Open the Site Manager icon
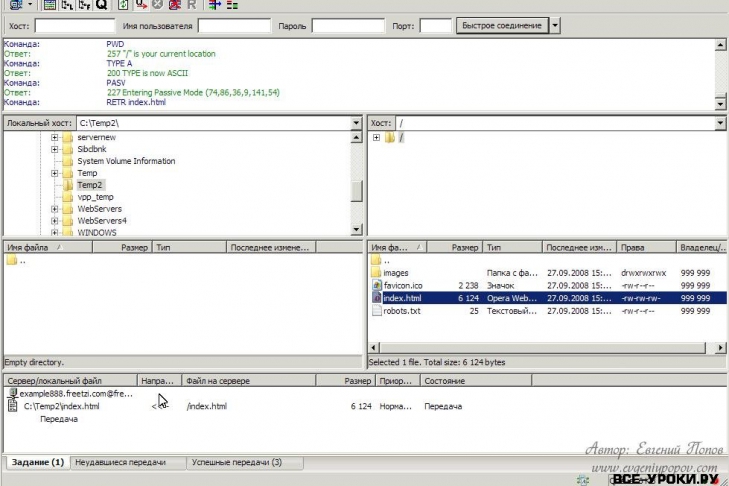 [16, 5]
